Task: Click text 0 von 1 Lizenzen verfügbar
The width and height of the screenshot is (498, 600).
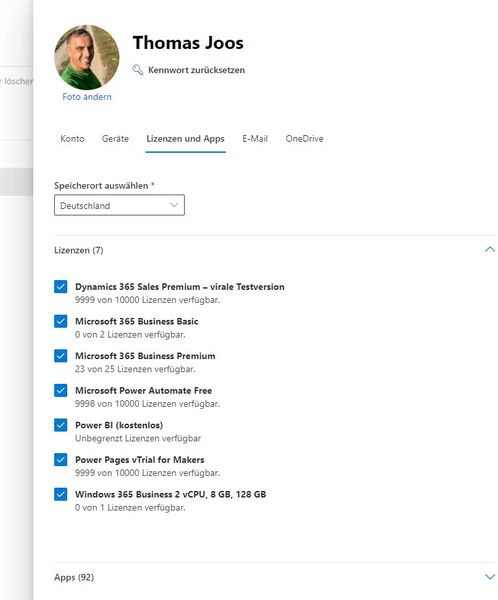Action: (130, 507)
